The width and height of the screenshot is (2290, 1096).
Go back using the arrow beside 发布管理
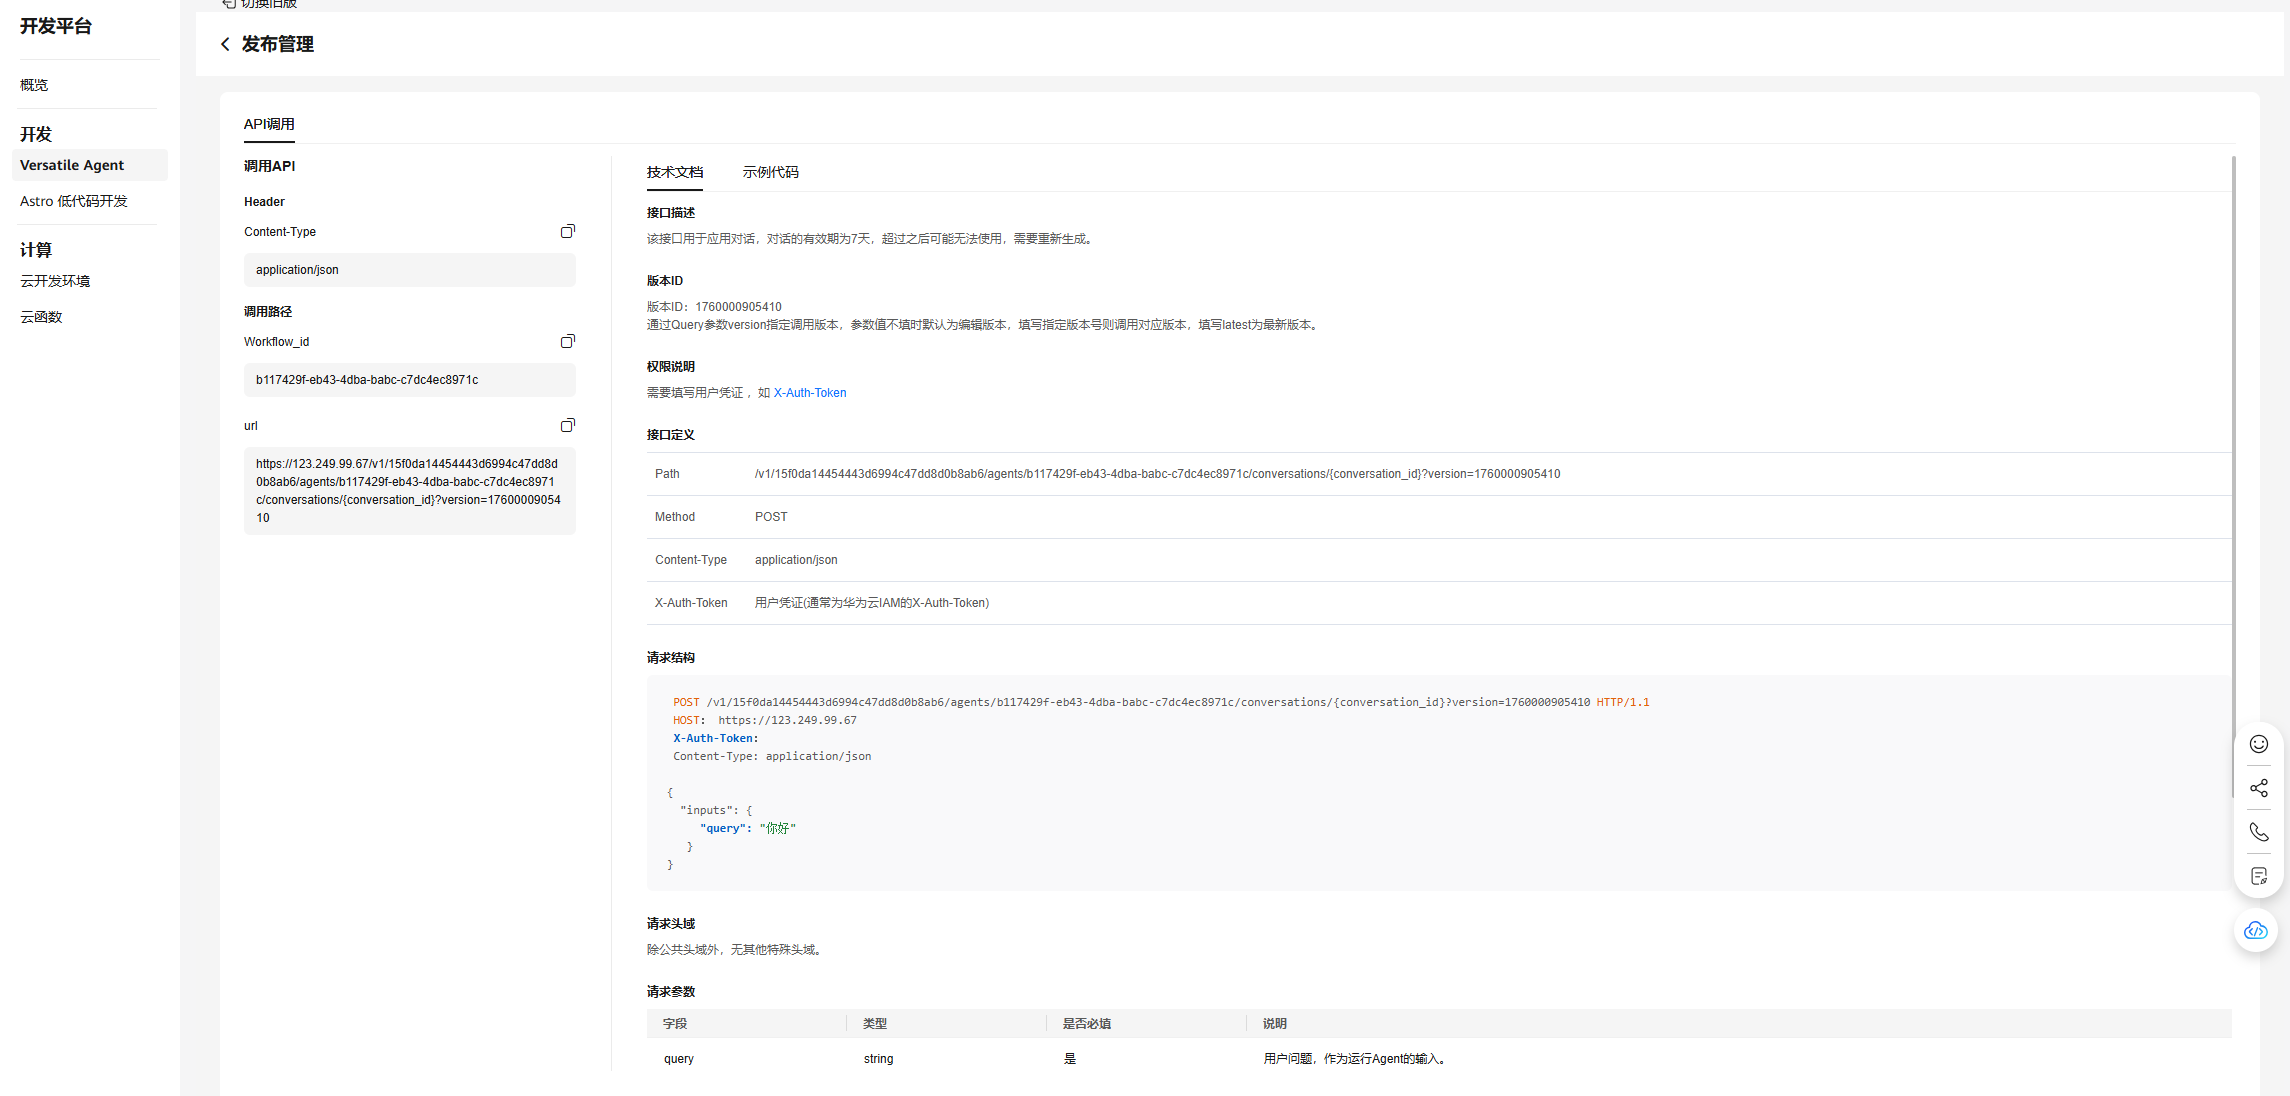click(x=225, y=44)
